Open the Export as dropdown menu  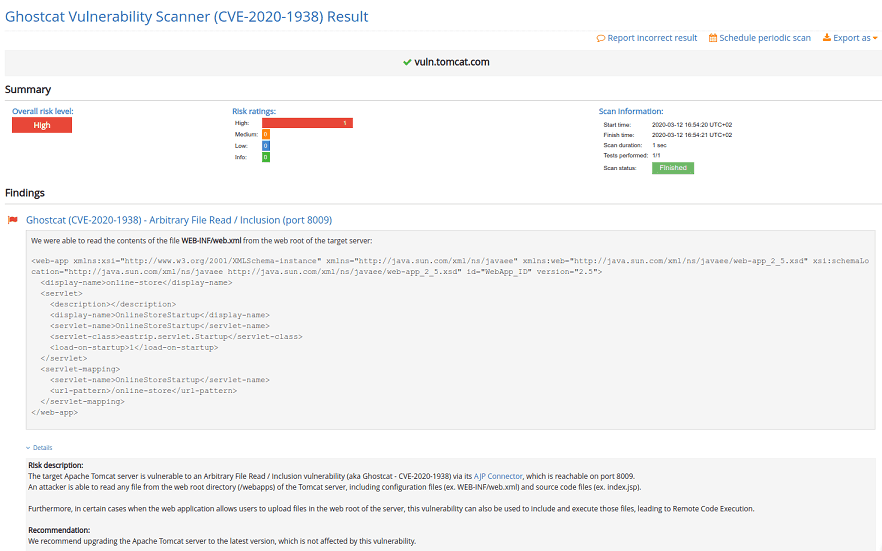[x=852, y=38]
